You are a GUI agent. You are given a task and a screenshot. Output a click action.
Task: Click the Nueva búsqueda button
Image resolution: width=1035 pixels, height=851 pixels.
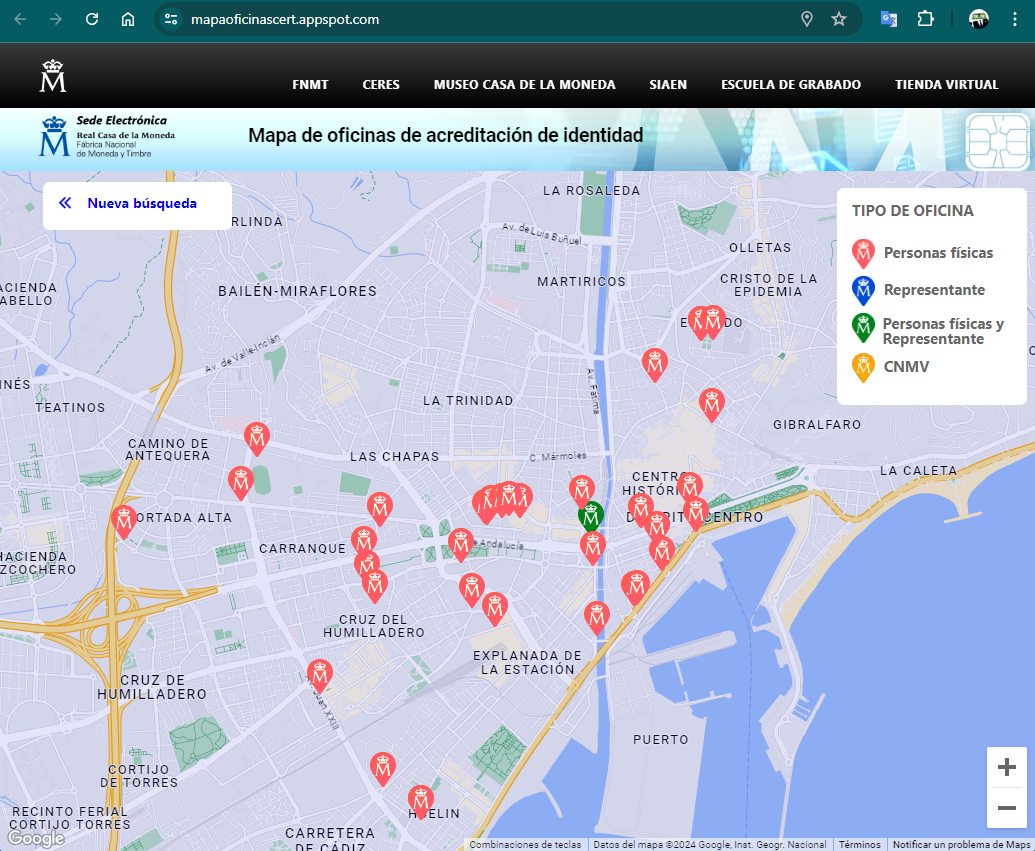coord(137,204)
